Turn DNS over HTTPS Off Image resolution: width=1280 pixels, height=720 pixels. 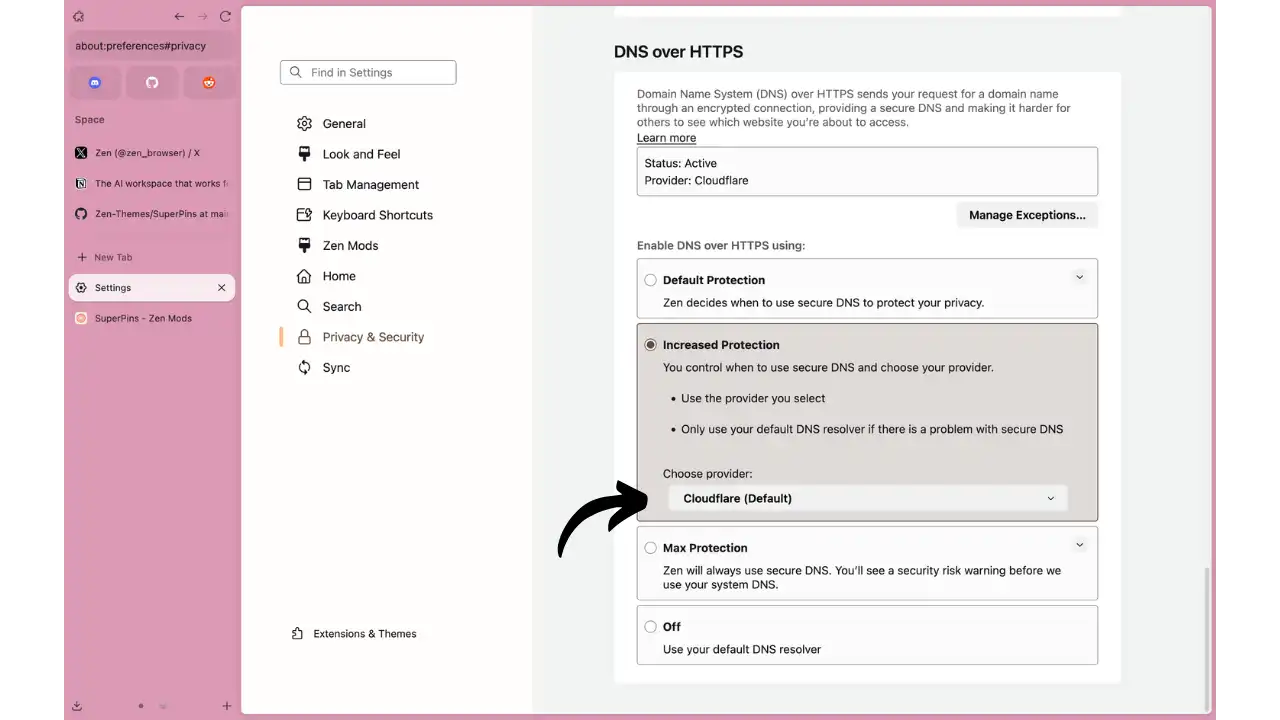(x=650, y=626)
